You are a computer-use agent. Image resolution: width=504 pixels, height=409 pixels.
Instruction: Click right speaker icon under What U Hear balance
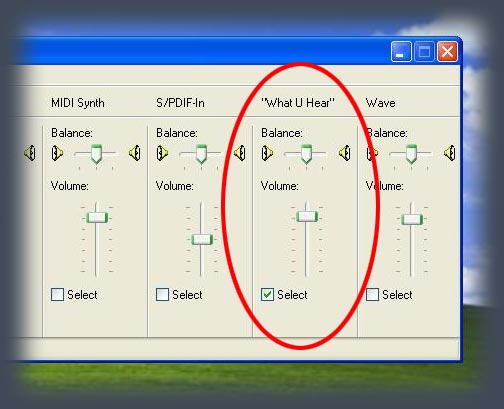point(345,153)
